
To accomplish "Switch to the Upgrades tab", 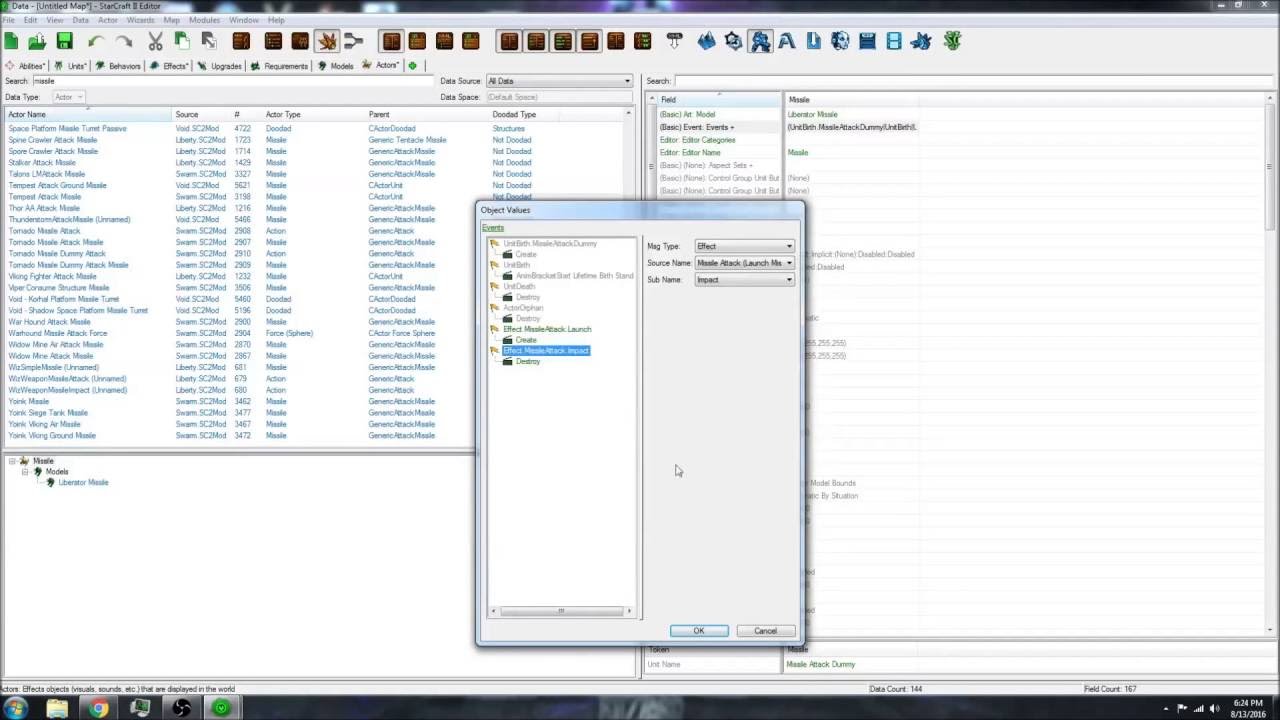I will (220, 66).
